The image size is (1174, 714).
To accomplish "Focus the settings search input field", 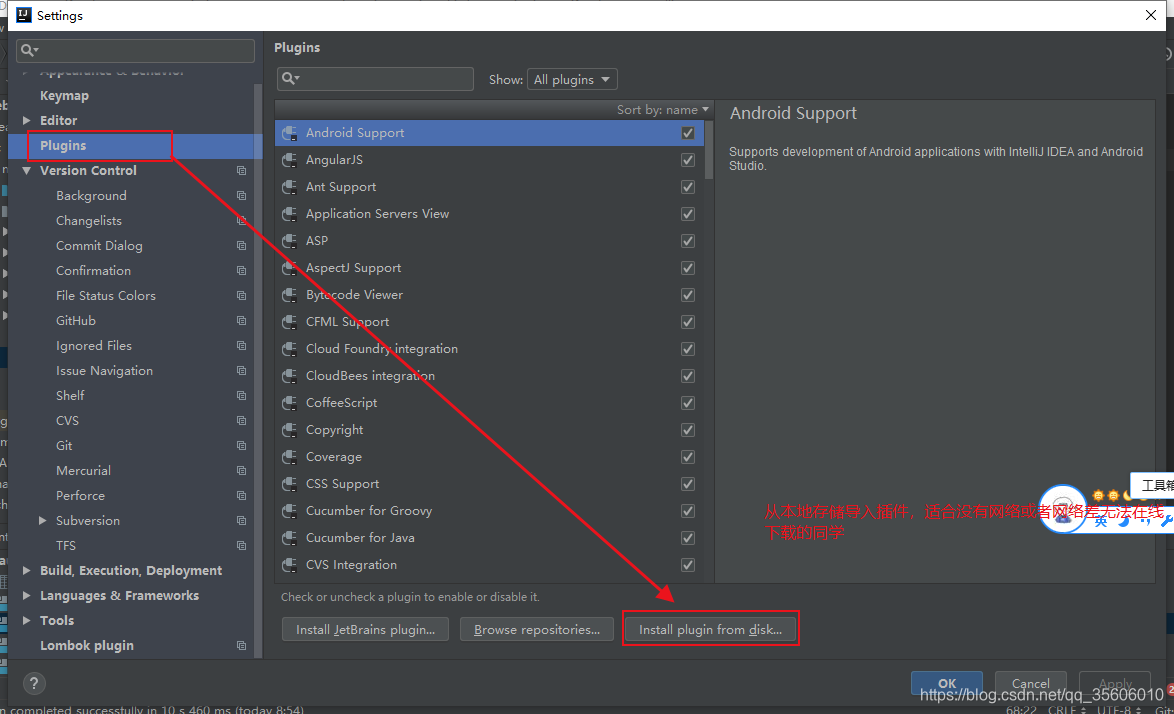I will [136, 50].
